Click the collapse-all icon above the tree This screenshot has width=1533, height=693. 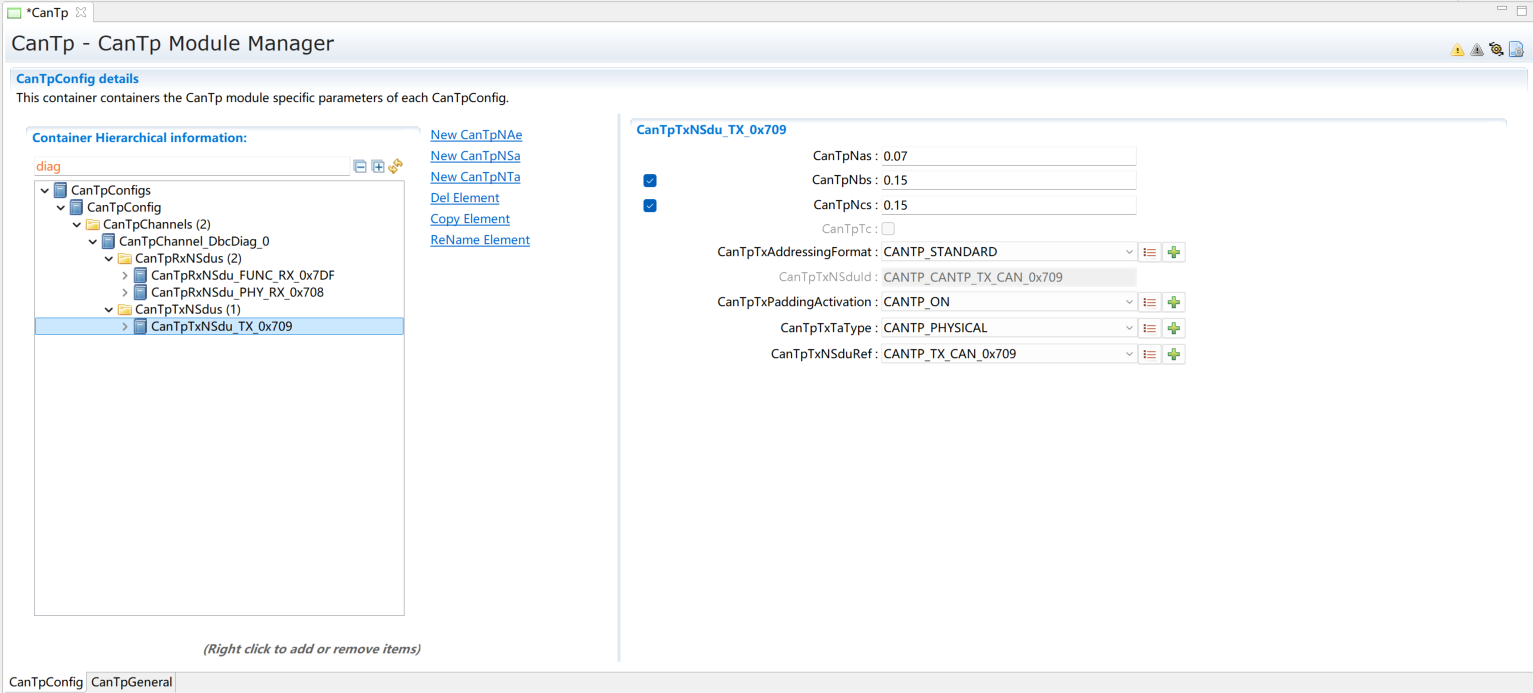[360, 167]
